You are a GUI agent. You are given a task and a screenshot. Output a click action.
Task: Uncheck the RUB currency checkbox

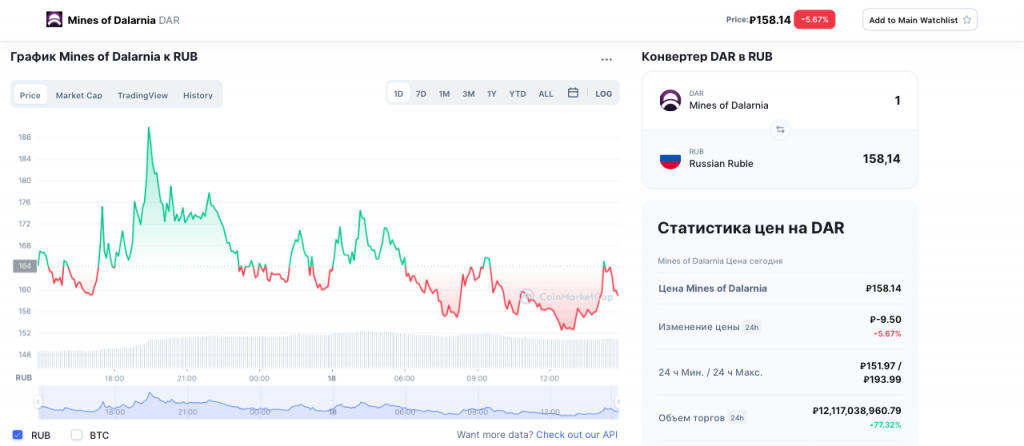pyautogui.click(x=17, y=435)
